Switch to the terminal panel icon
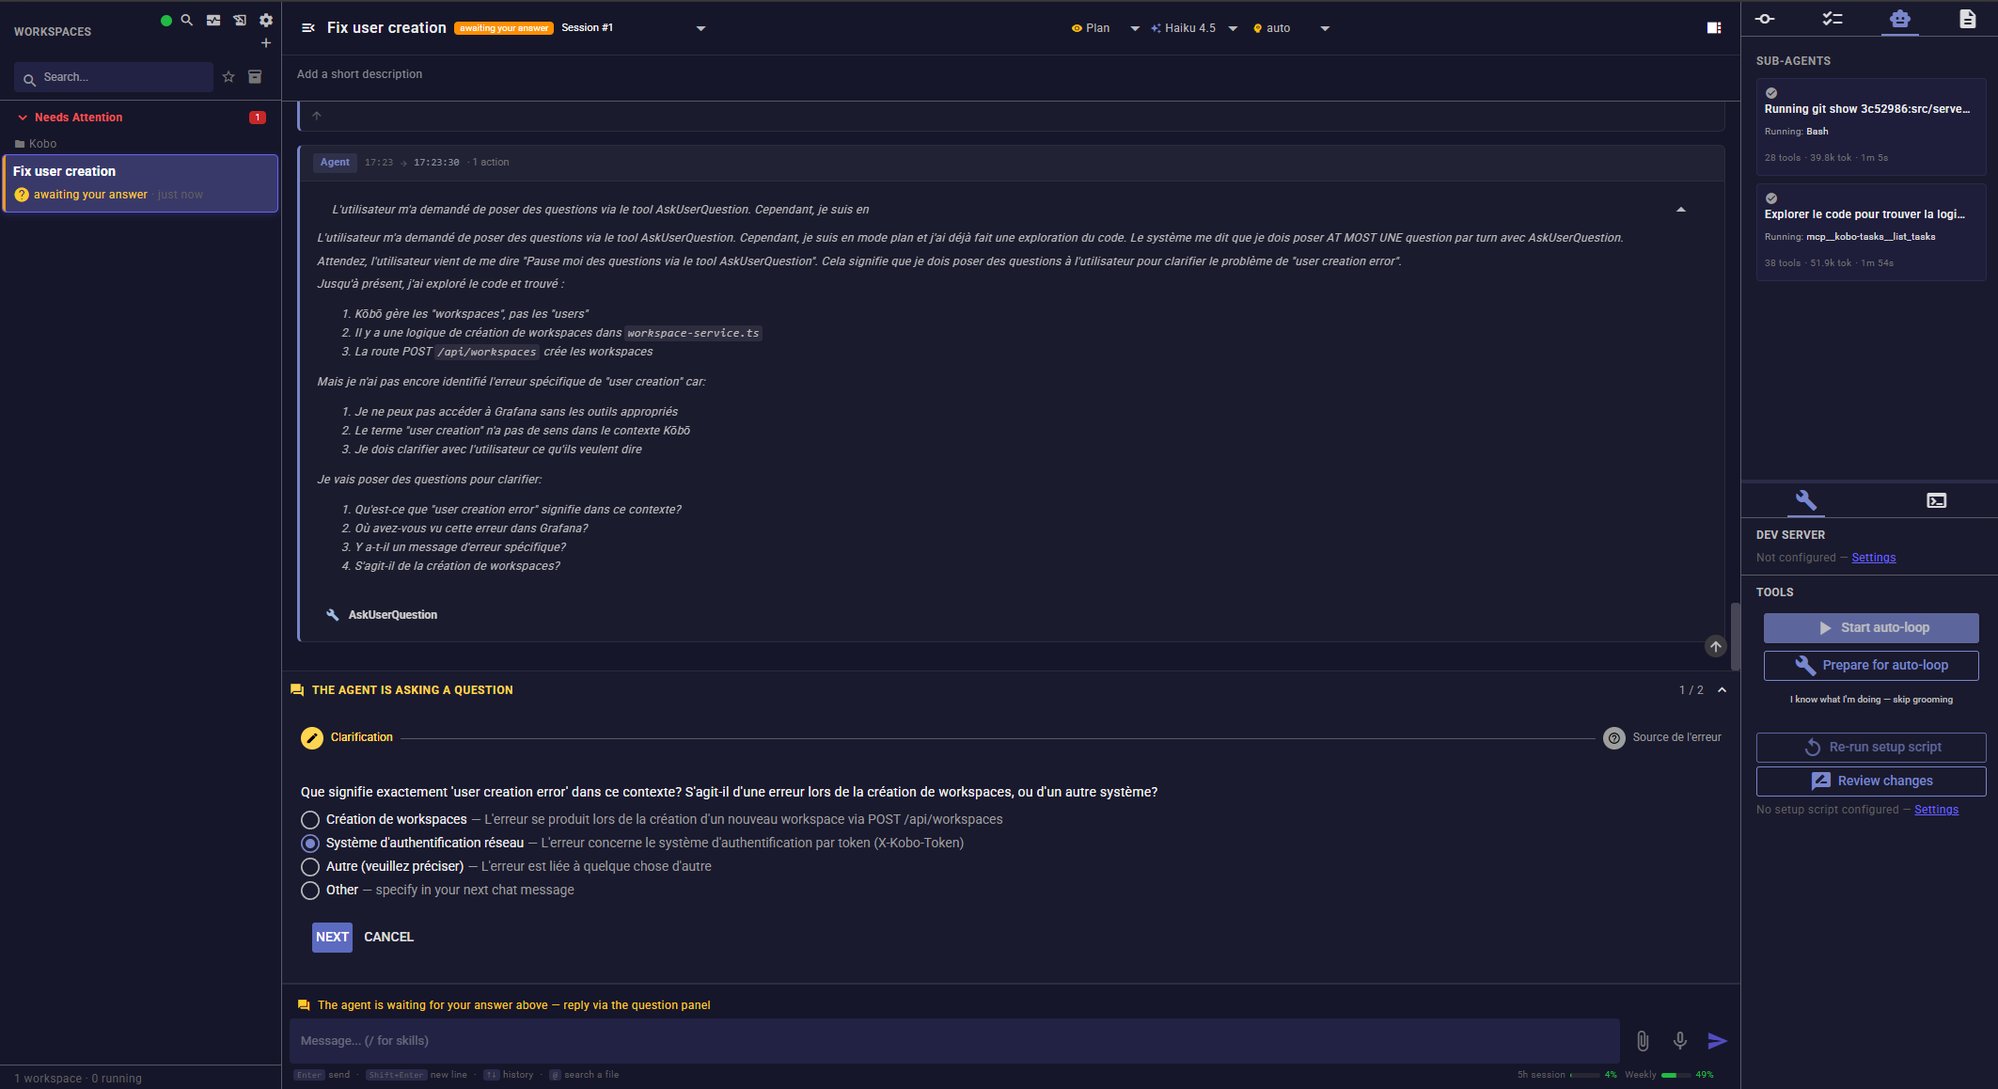This screenshot has width=1998, height=1089. point(1937,501)
